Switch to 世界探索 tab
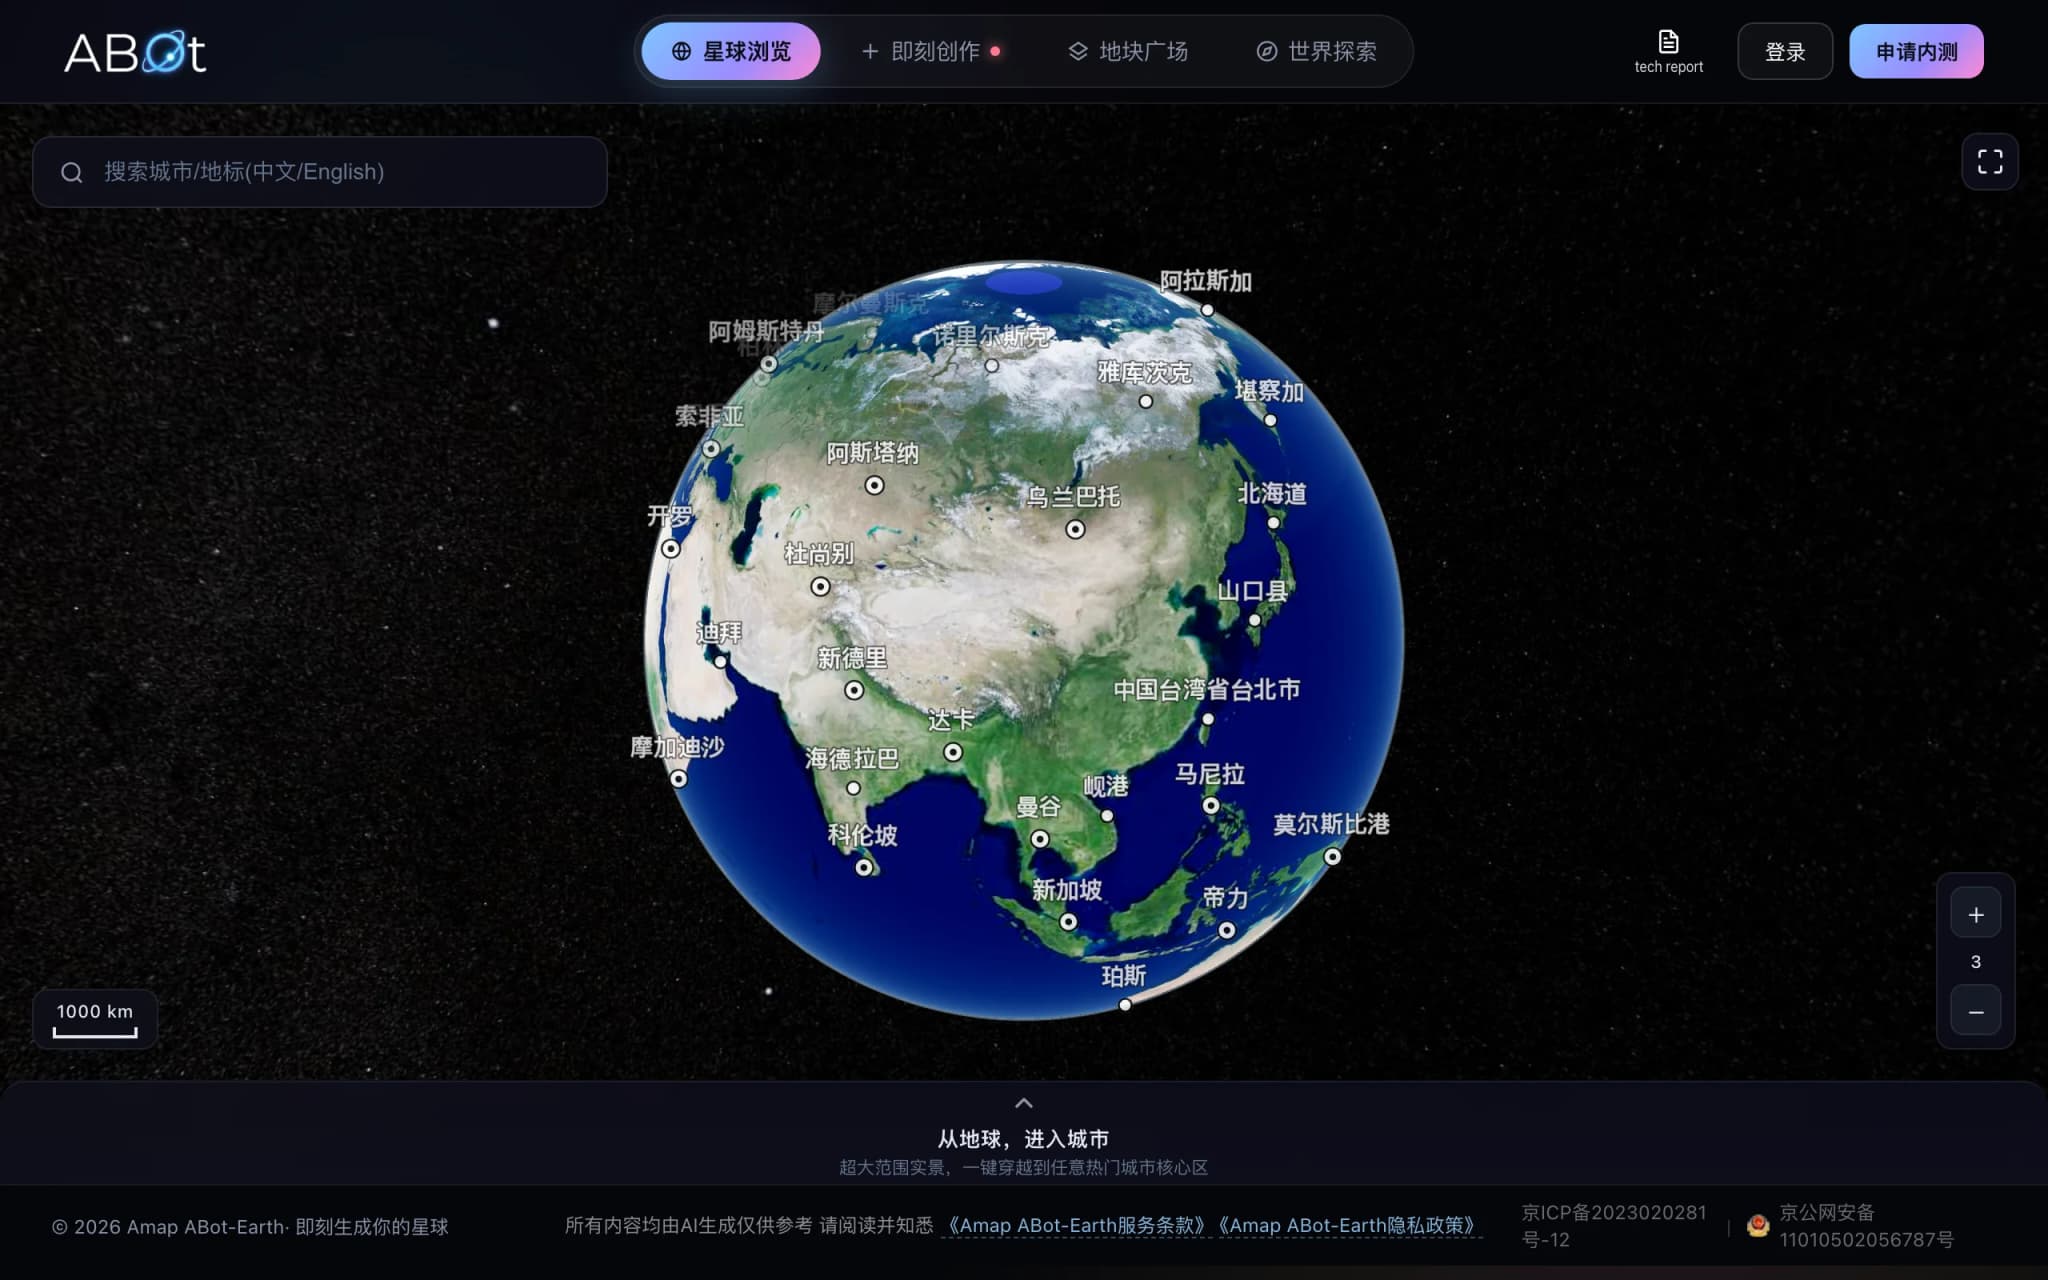Screen dimensions: 2048x1280 point(1316,51)
